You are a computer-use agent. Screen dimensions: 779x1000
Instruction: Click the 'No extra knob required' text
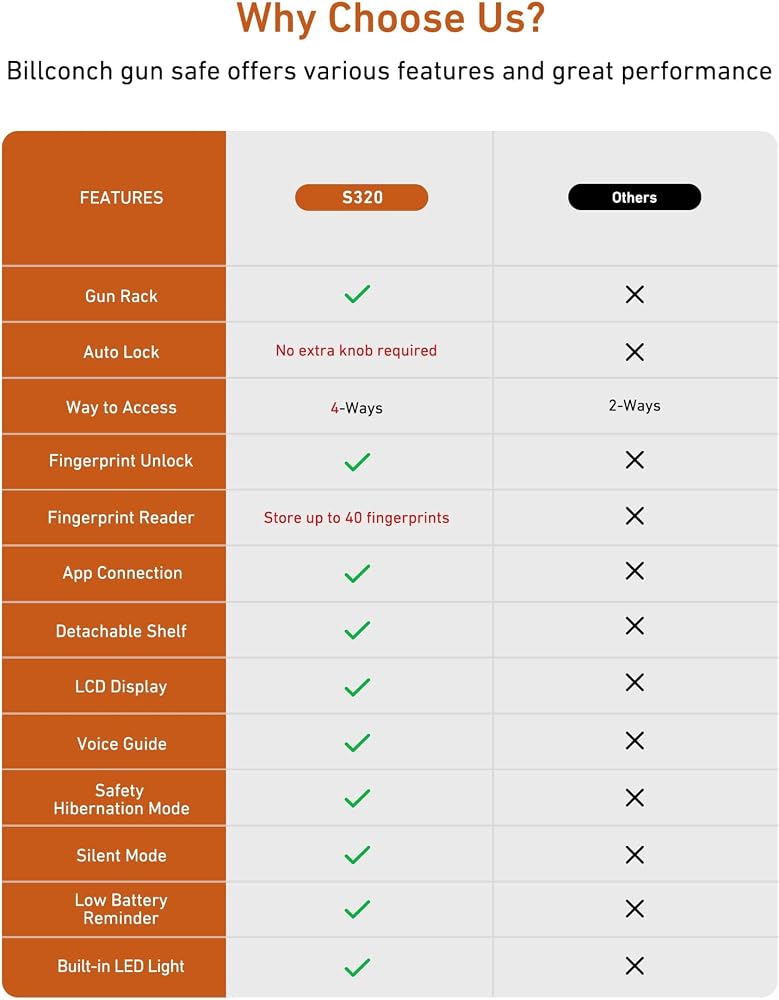tap(356, 350)
